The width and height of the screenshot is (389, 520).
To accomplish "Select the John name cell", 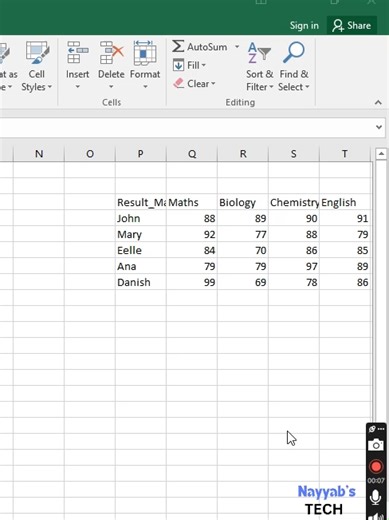I will (141, 218).
